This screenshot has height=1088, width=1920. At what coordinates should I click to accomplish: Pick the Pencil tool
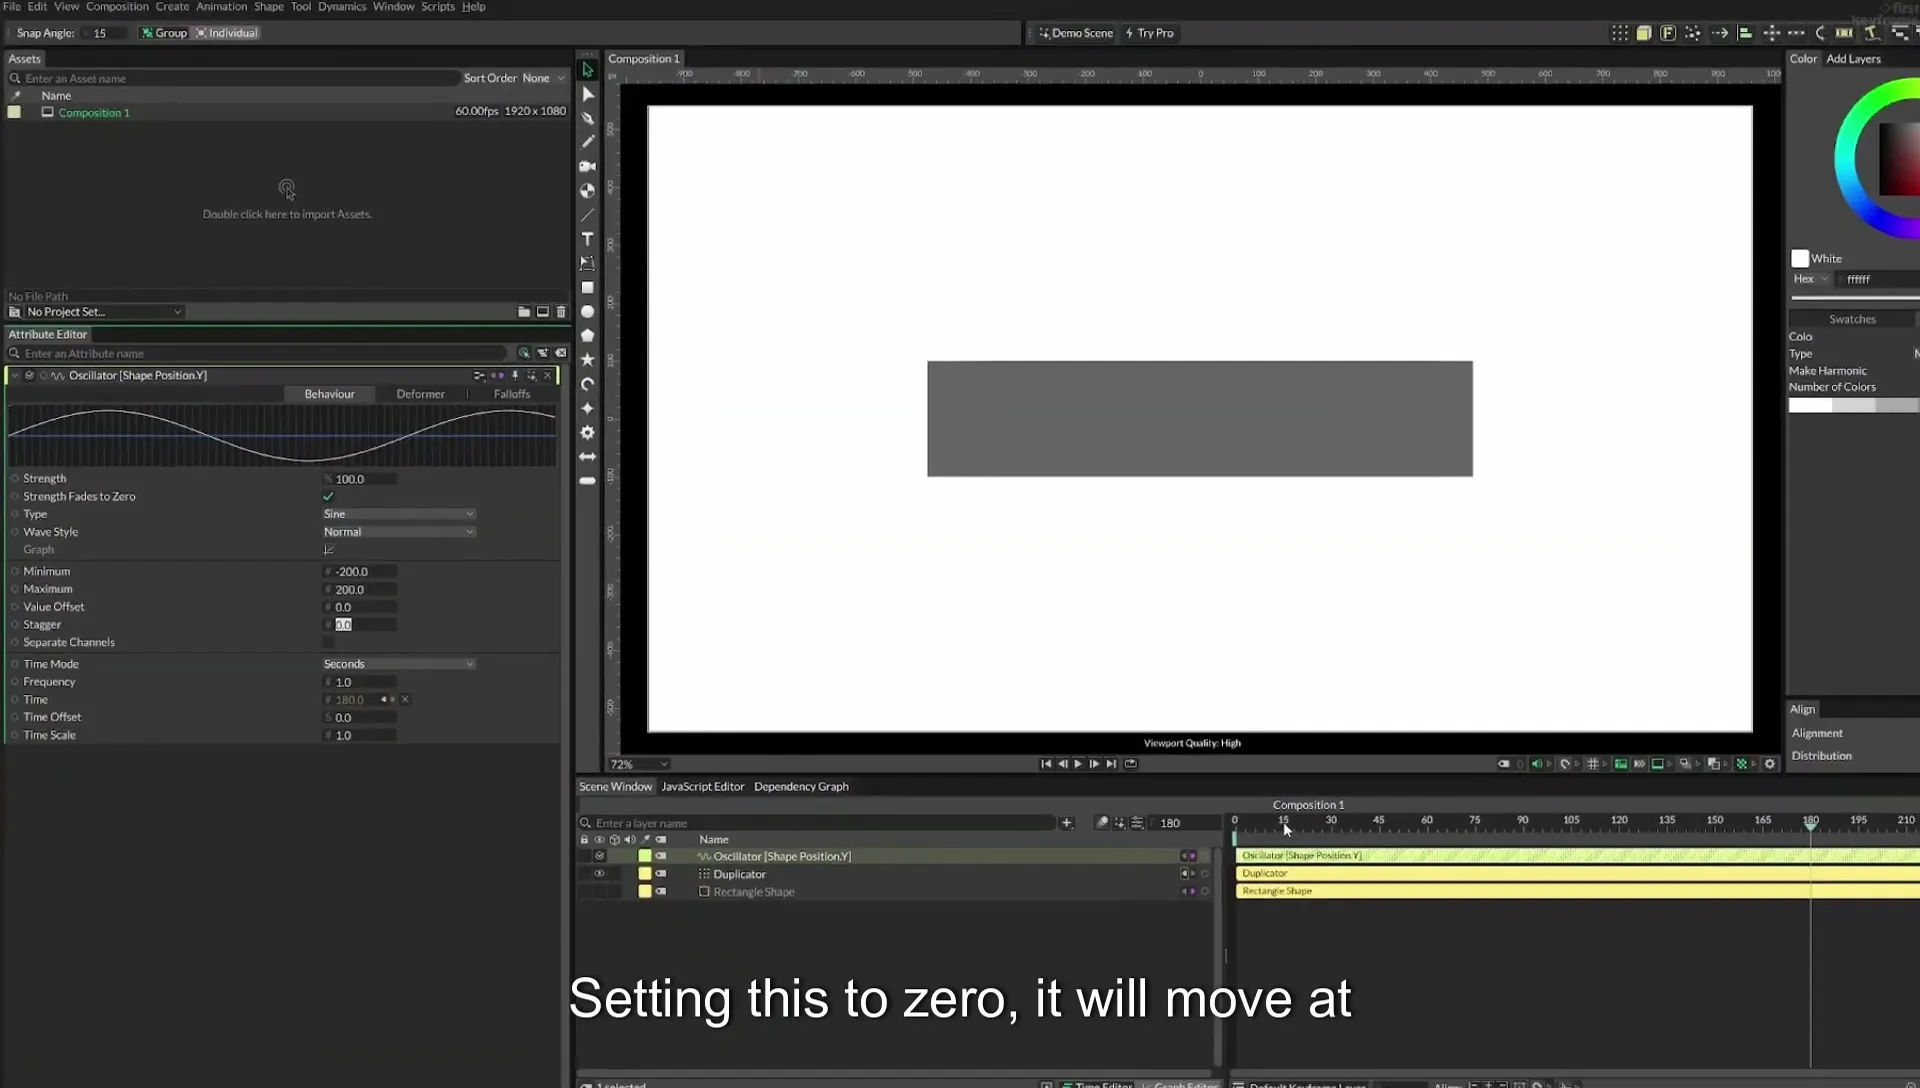(588, 142)
